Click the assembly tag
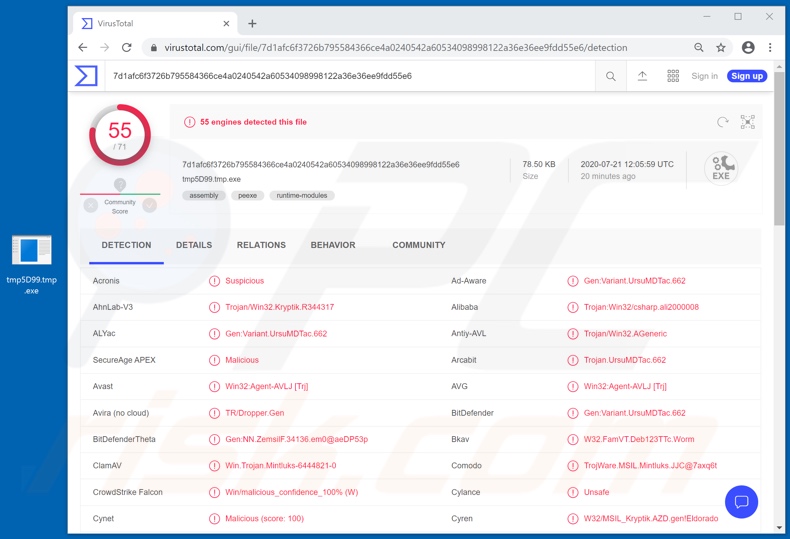Viewport: 790px width, 539px height. pyautogui.click(x=204, y=195)
